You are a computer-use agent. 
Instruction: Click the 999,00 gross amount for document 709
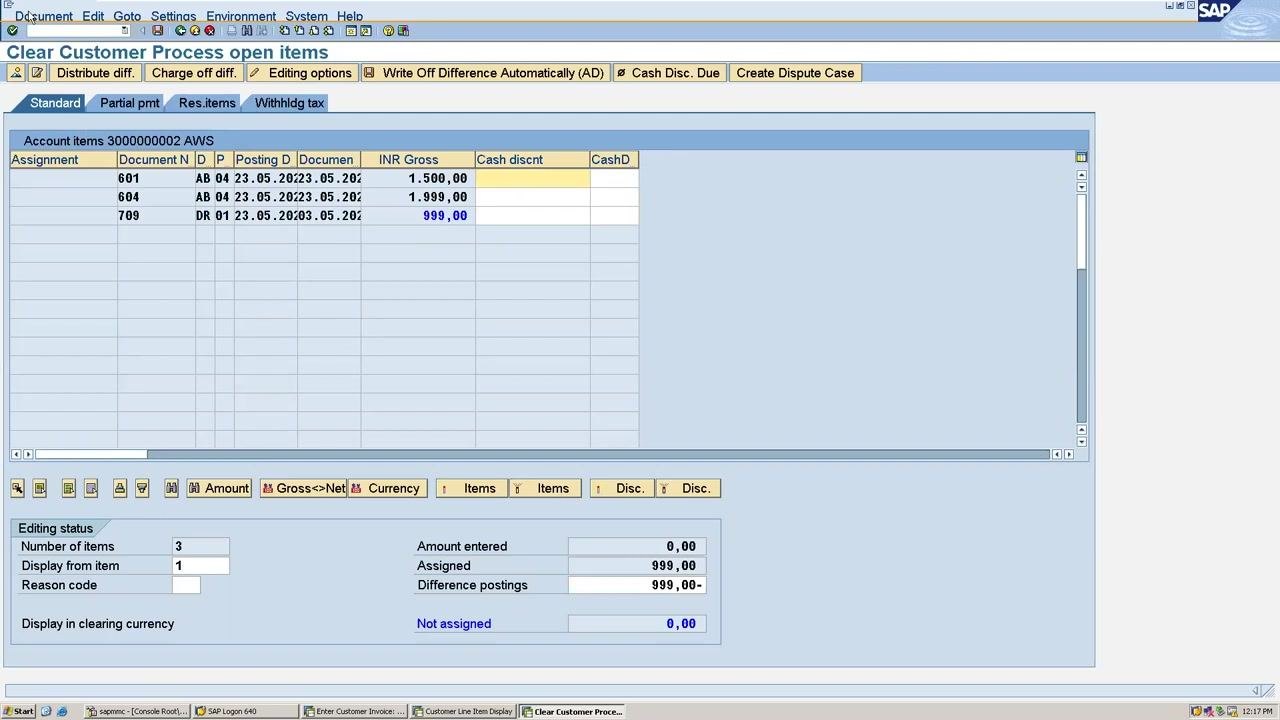[x=445, y=216]
